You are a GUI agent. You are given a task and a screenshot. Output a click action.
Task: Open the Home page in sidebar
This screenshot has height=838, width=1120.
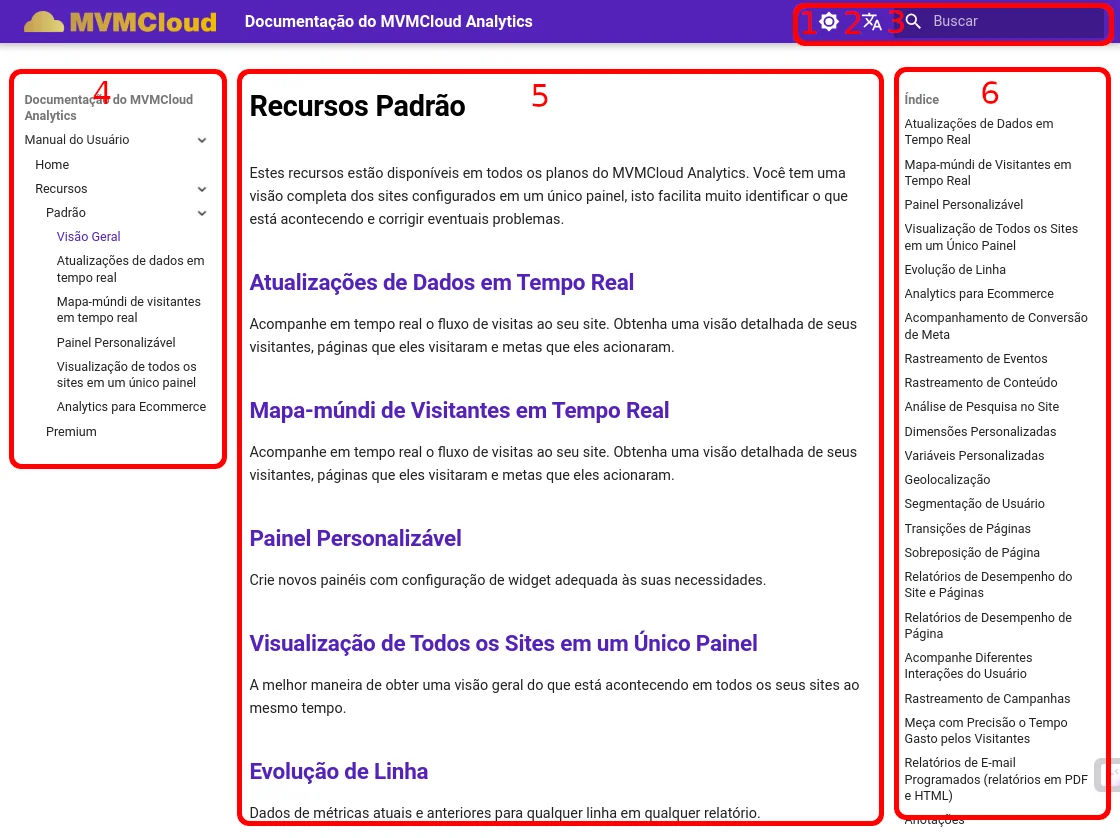tap(52, 165)
